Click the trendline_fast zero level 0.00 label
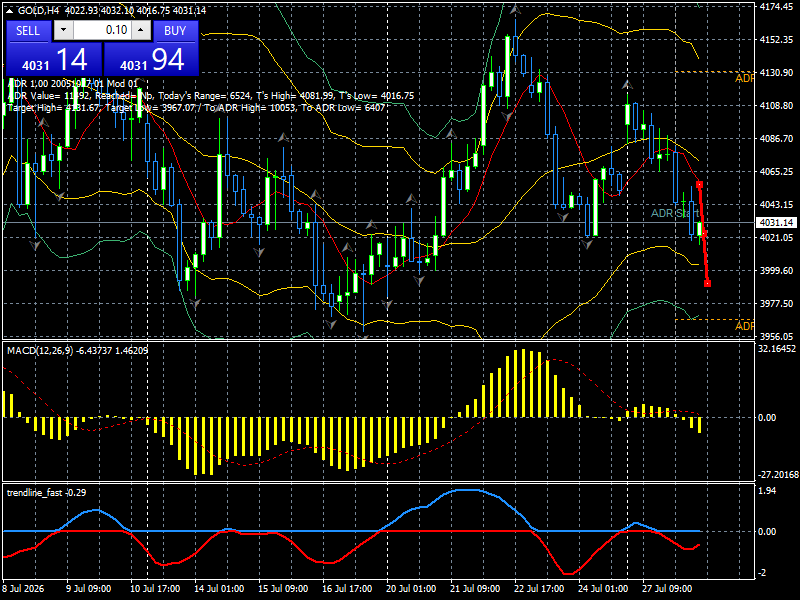 coord(767,532)
